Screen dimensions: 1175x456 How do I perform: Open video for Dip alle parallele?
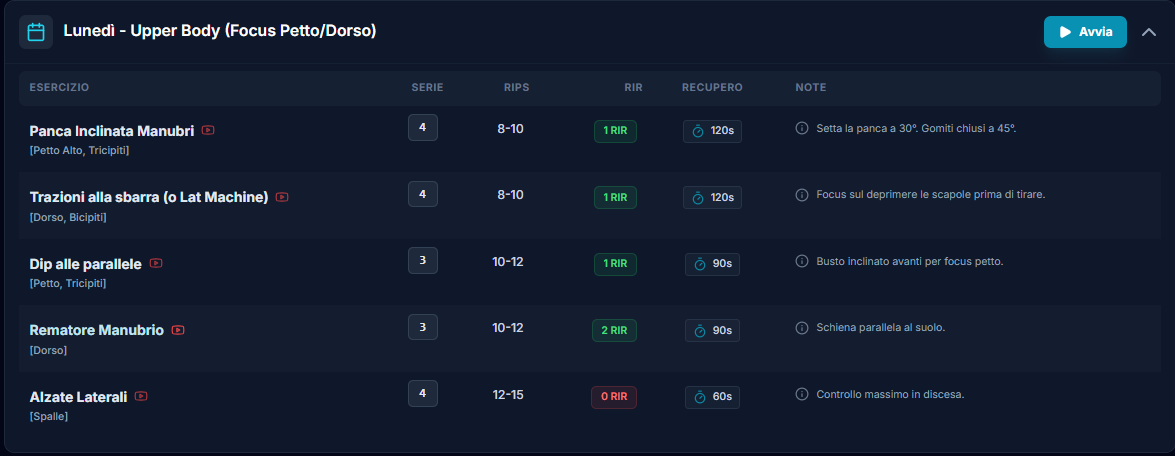point(156,264)
